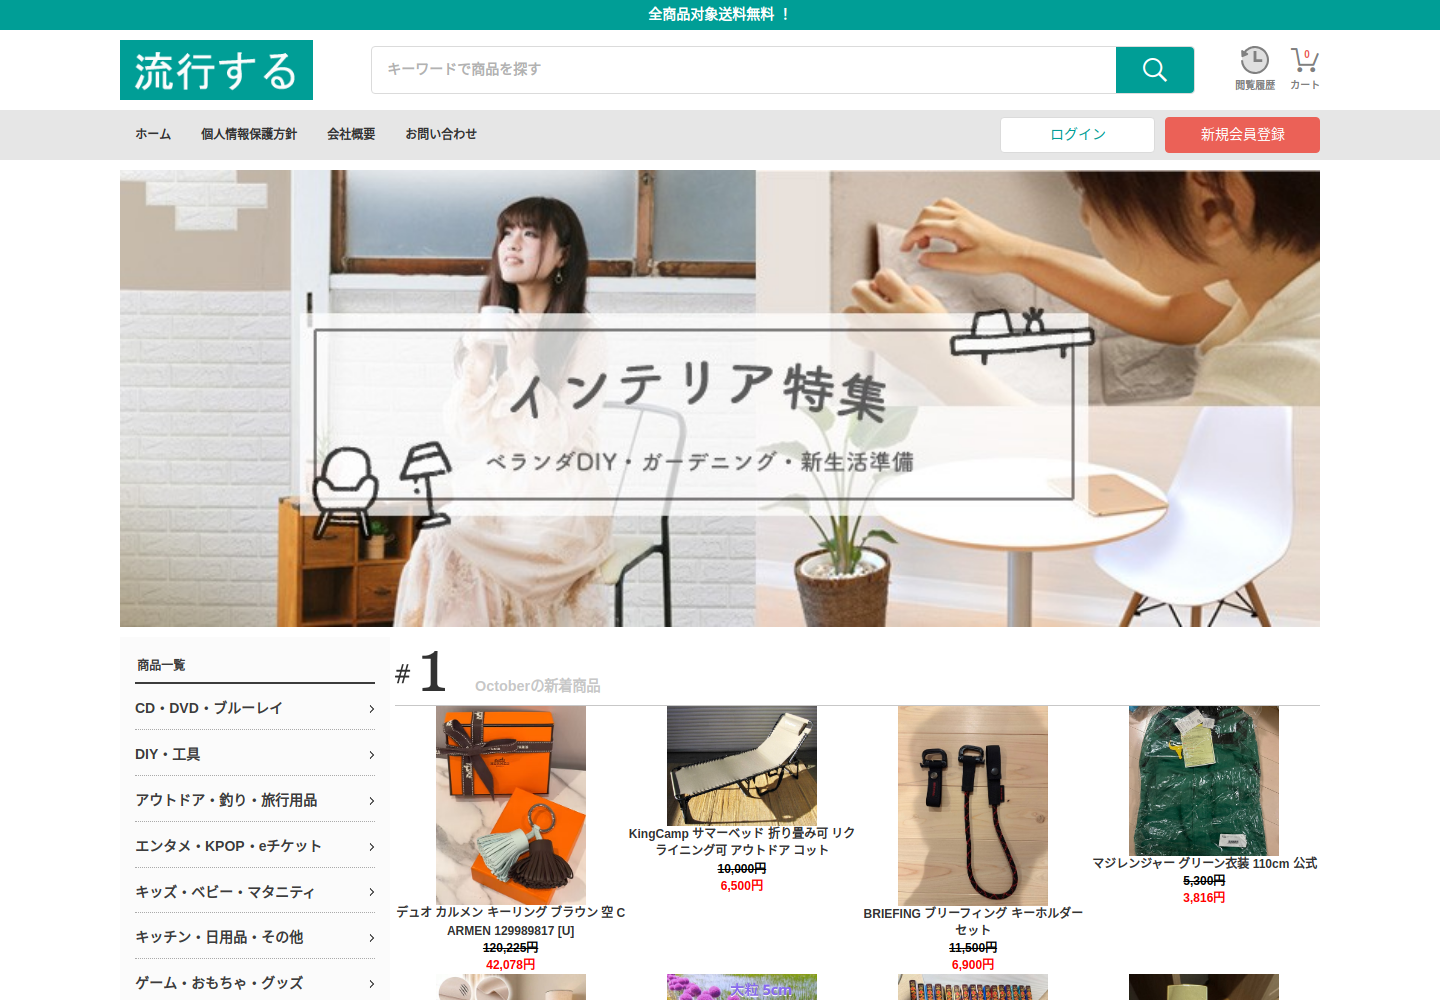The height and width of the screenshot is (1000, 1440).
Task: Open KingCamp サマーベッド product title
Action: click(x=742, y=841)
